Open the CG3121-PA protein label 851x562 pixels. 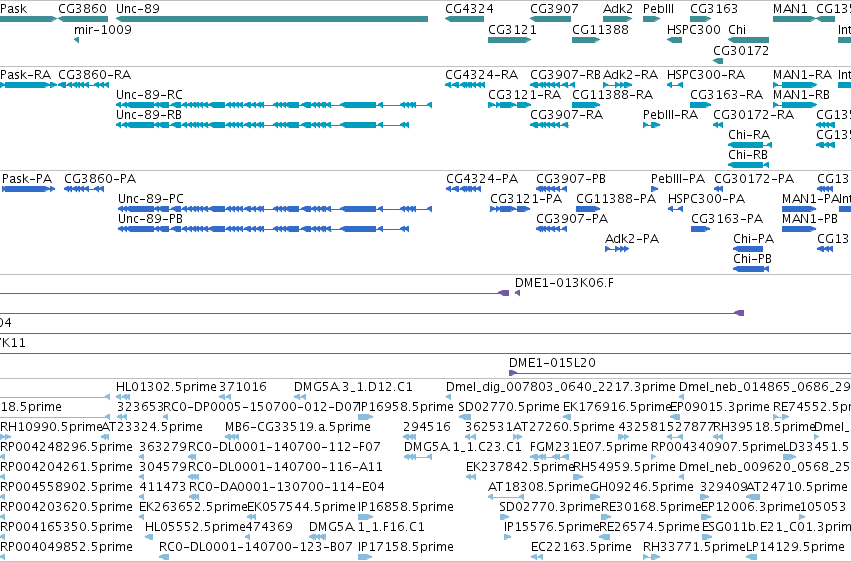(526, 199)
